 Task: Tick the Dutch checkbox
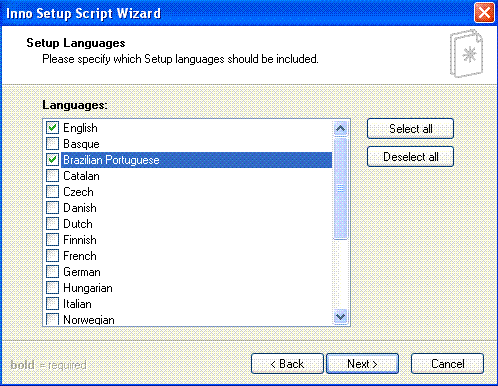click(x=52, y=224)
